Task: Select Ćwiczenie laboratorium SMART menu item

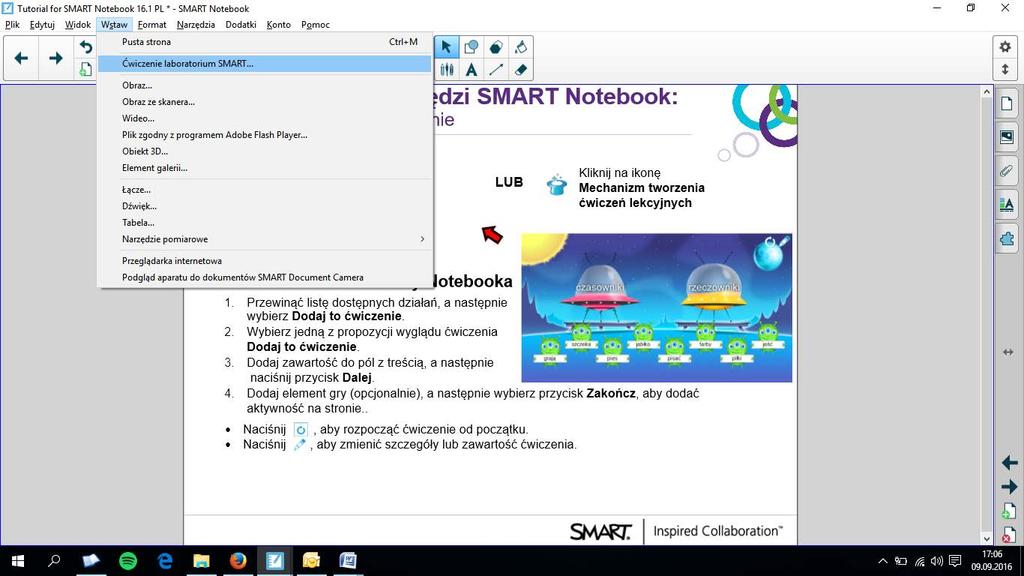Action: coord(264,63)
